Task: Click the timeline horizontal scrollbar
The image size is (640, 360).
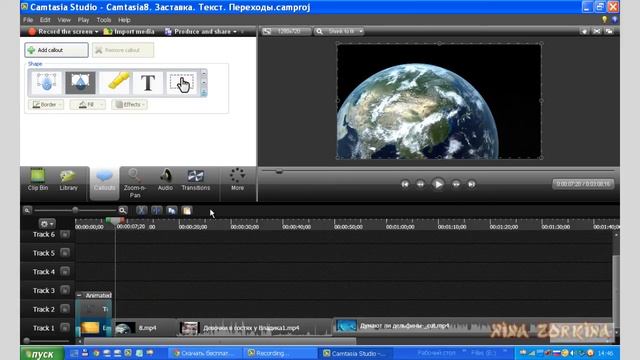Action: coord(220,341)
